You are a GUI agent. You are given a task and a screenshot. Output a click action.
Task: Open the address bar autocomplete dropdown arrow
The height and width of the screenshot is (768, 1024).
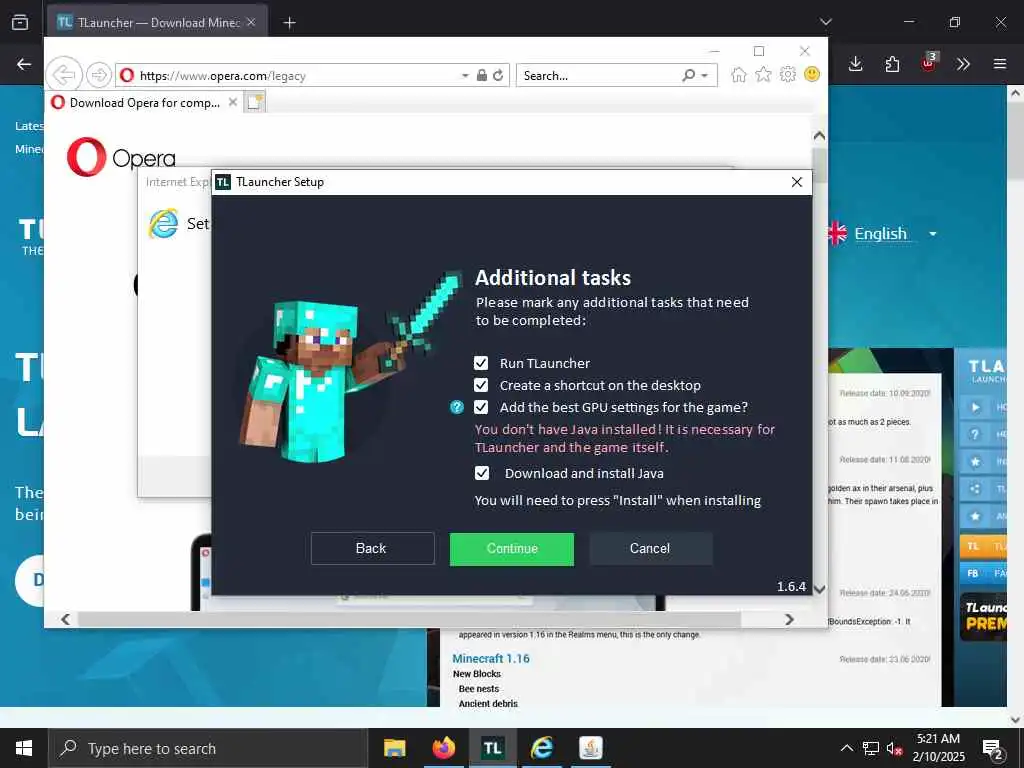click(465, 76)
